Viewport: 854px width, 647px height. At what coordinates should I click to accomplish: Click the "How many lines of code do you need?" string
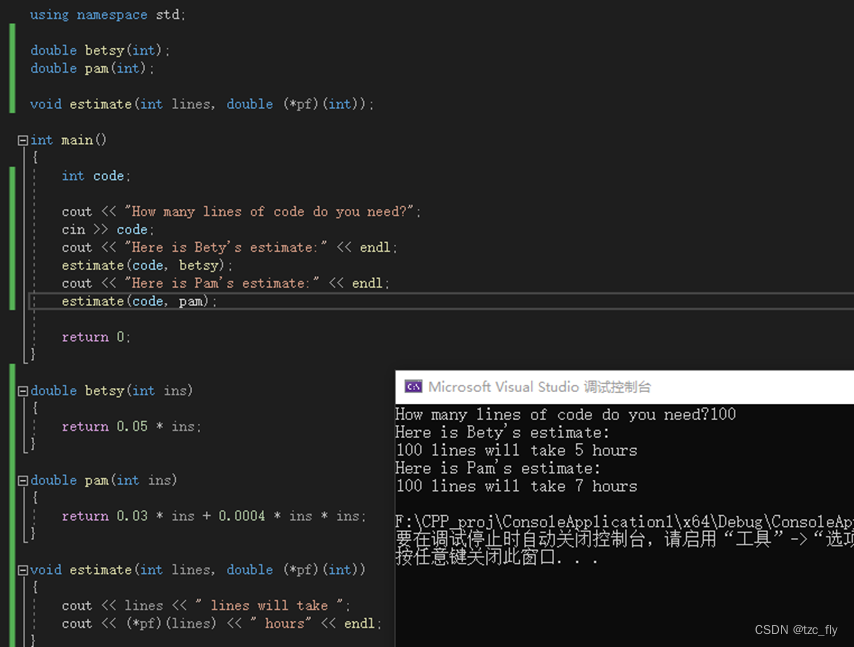click(269, 211)
